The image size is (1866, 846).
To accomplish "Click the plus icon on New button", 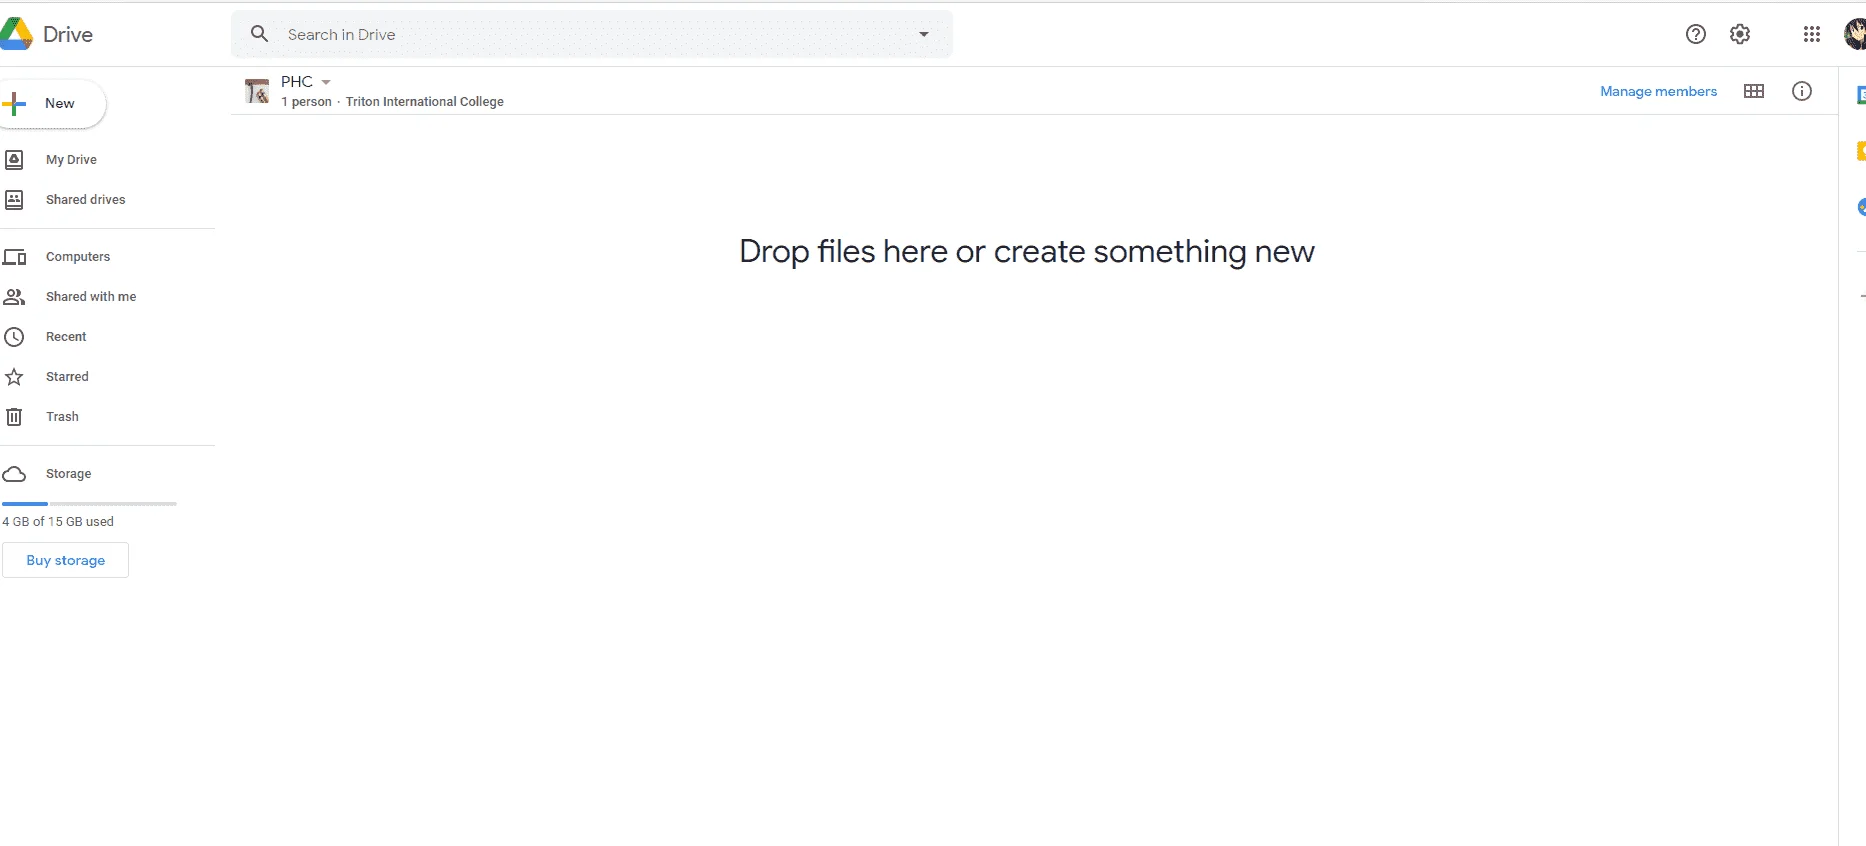I will (x=14, y=103).
